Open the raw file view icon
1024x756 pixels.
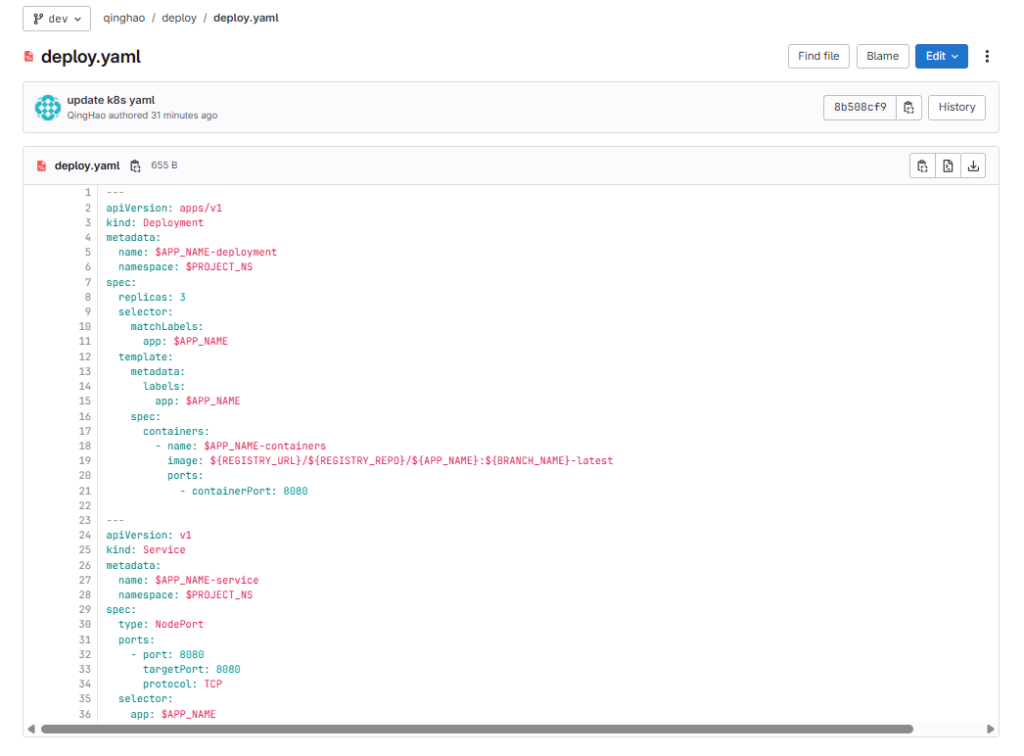click(x=947, y=166)
